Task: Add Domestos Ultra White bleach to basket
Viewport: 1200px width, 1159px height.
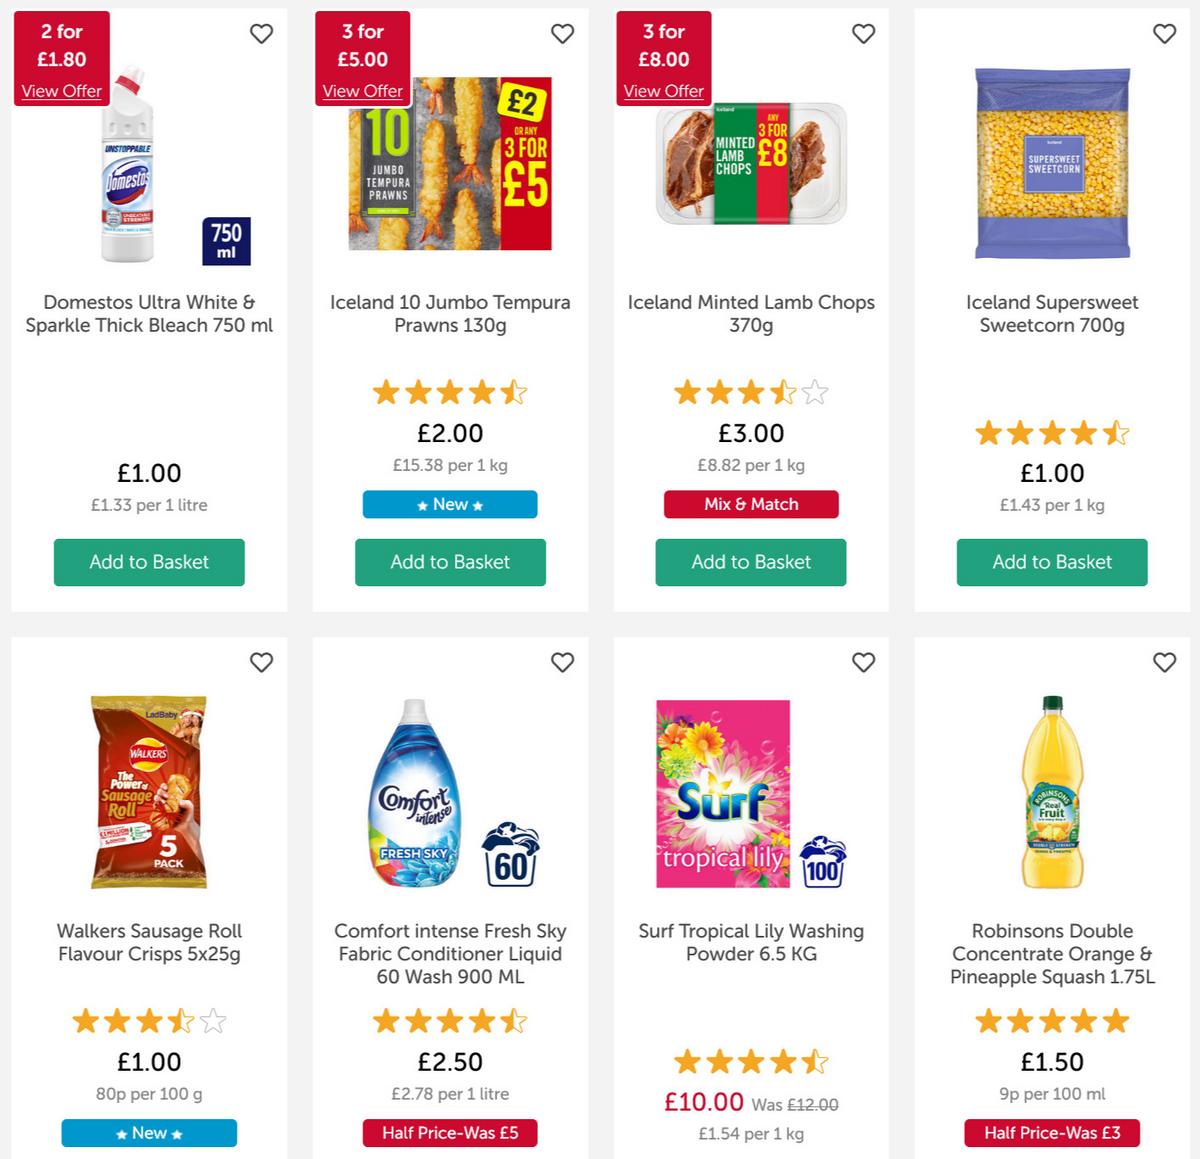Action: click(x=148, y=562)
